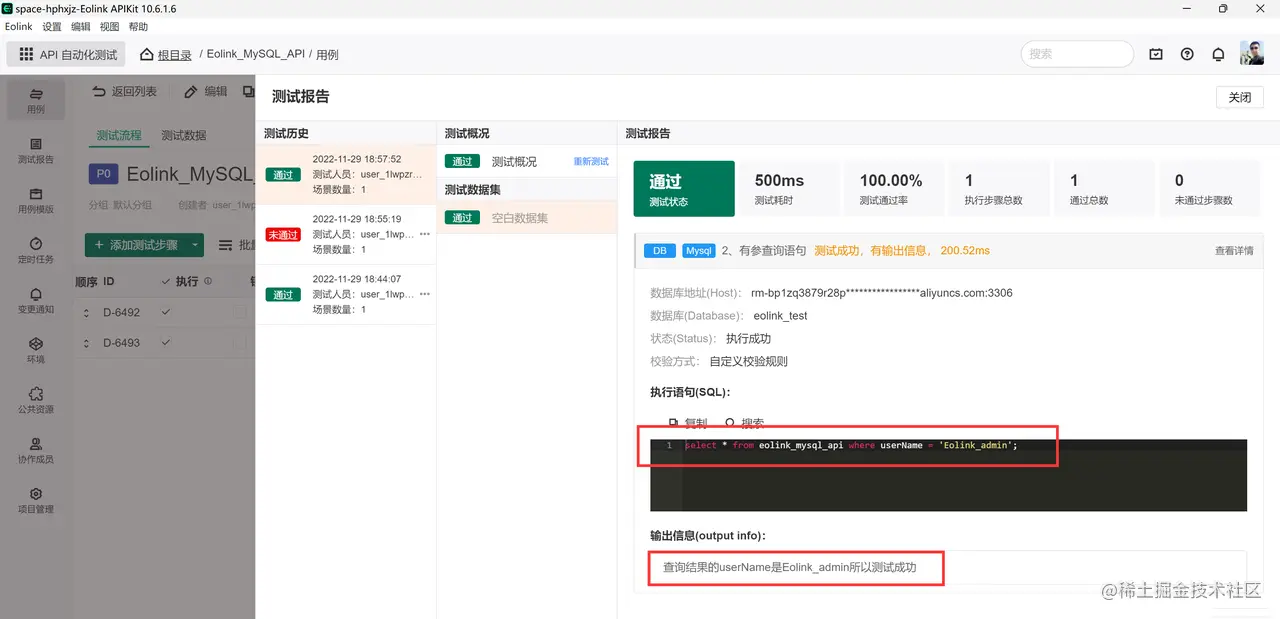Image resolution: width=1280 pixels, height=619 pixels.
Task: Click the info icon next to 执行
Action: (x=208, y=282)
